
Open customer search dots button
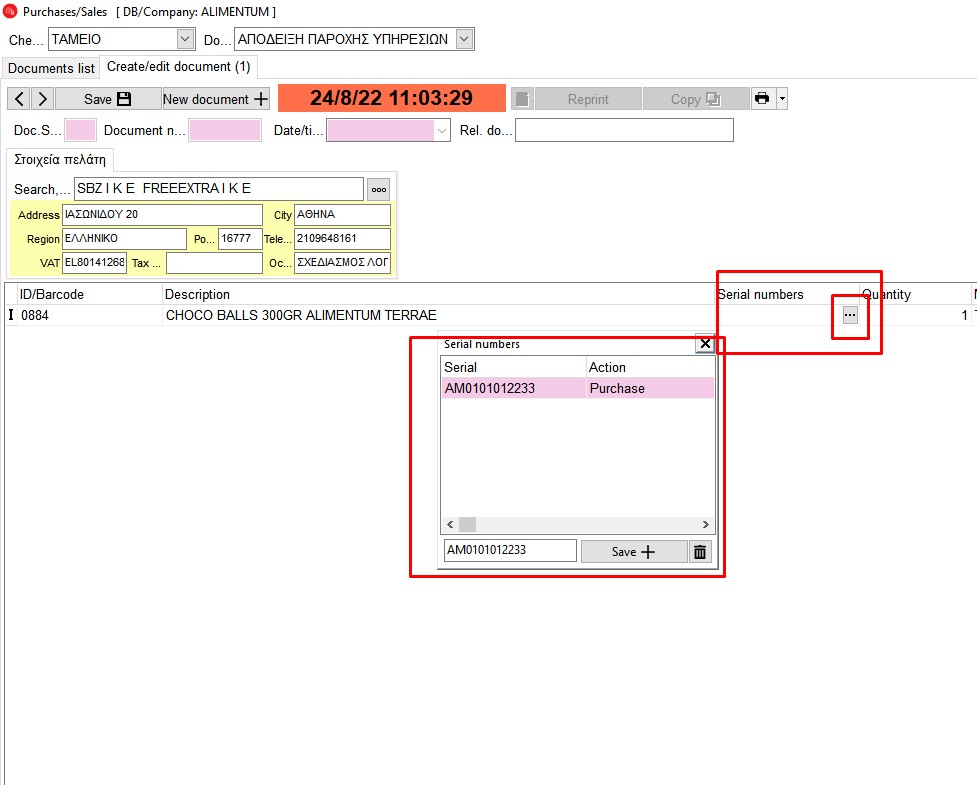pos(379,189)
